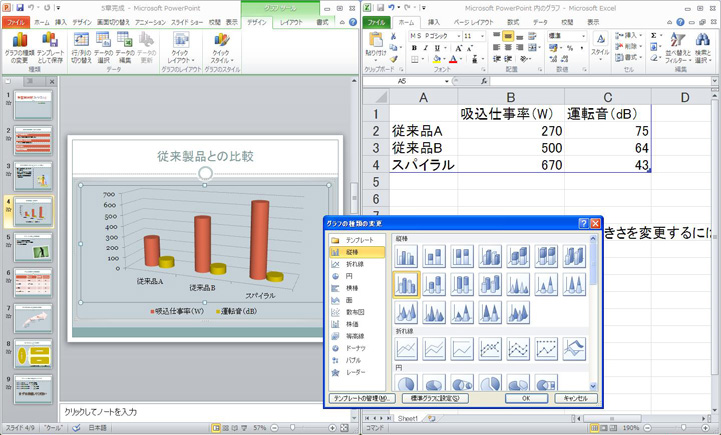Click PowerPoint Help question mark icon
Image resolution: width=721 pixels, height=435 pixels.
353,22
